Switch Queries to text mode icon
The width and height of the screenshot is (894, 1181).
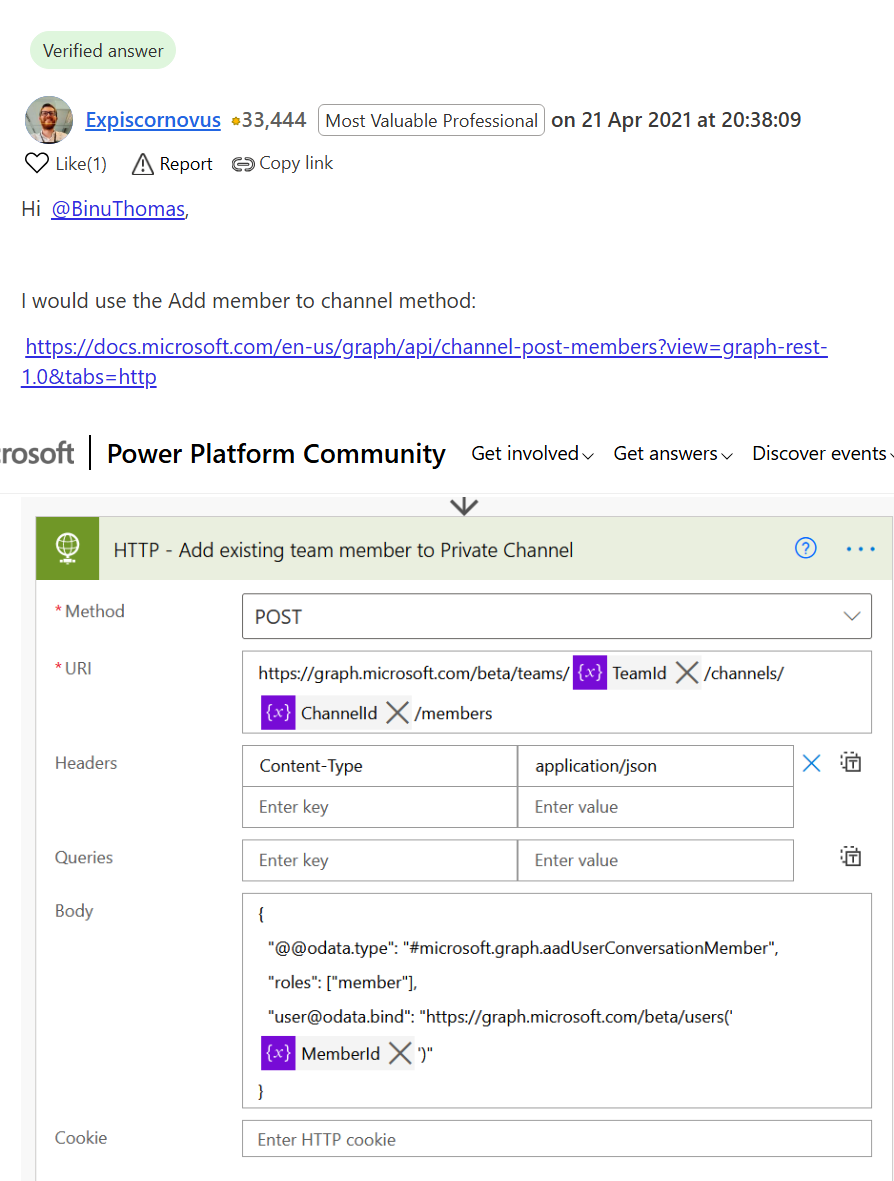(x=851, y=856)
